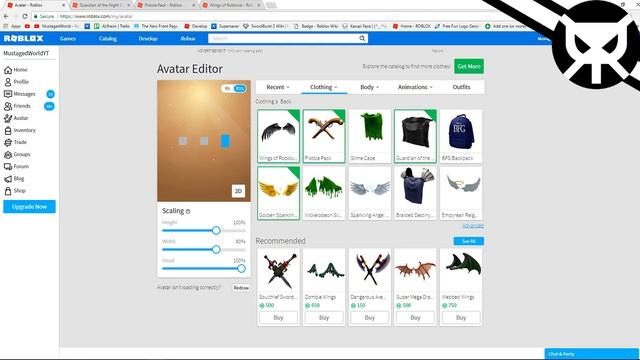Click the Roblox search input field
This screenshot has height=360, width=640.
[283, 38]
